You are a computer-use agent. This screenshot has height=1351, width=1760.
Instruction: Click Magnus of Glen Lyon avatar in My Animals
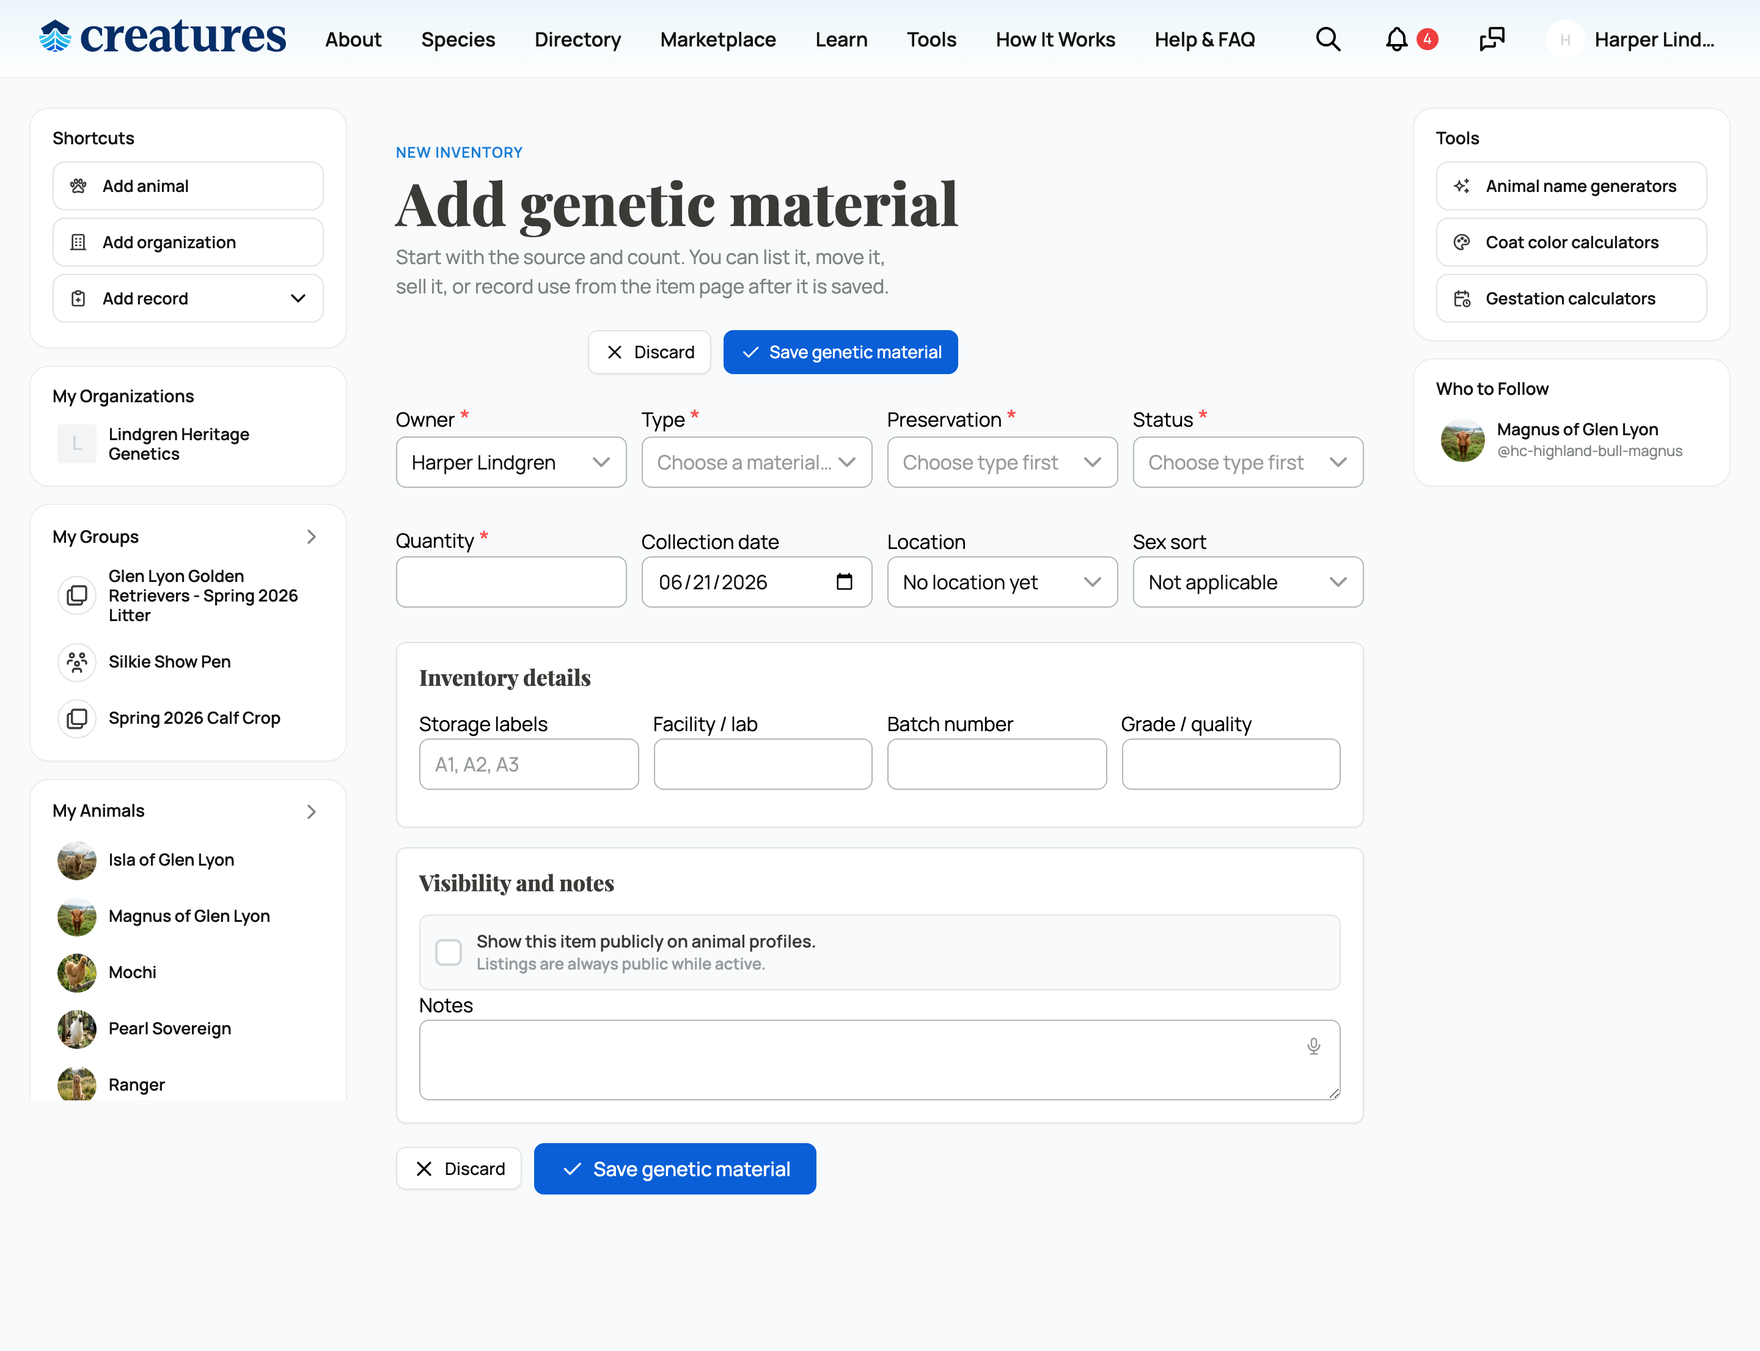(x=77, y=916)
